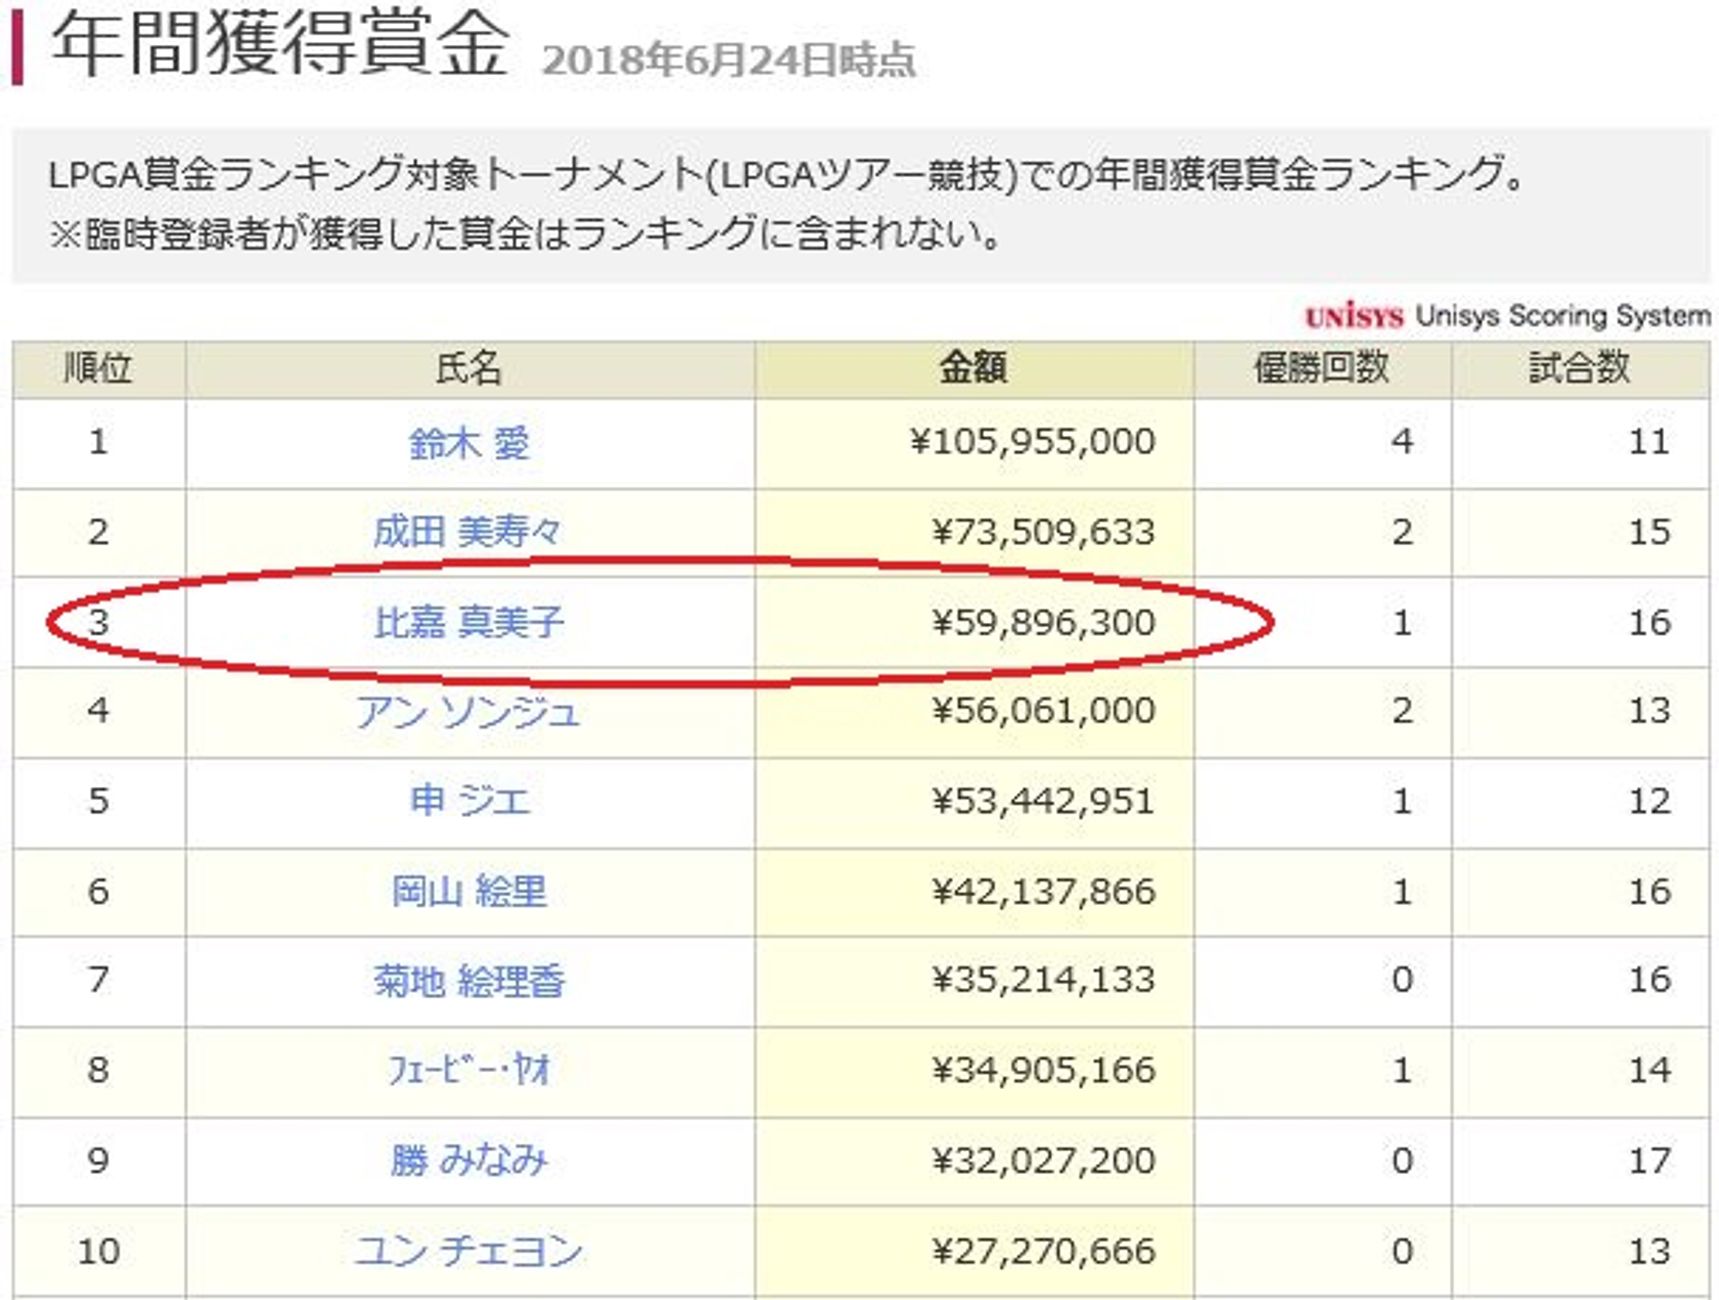Screen dimensions: 1719x1300
Task: Click the amount ¥59,896,300 cell
Action: [973, 622]
